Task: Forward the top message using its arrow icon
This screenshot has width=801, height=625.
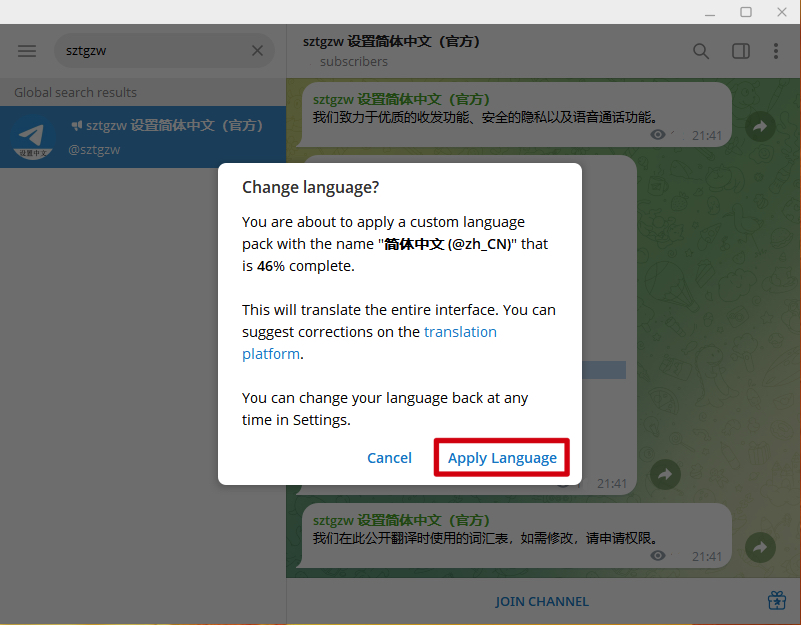Action: [760, 126]
